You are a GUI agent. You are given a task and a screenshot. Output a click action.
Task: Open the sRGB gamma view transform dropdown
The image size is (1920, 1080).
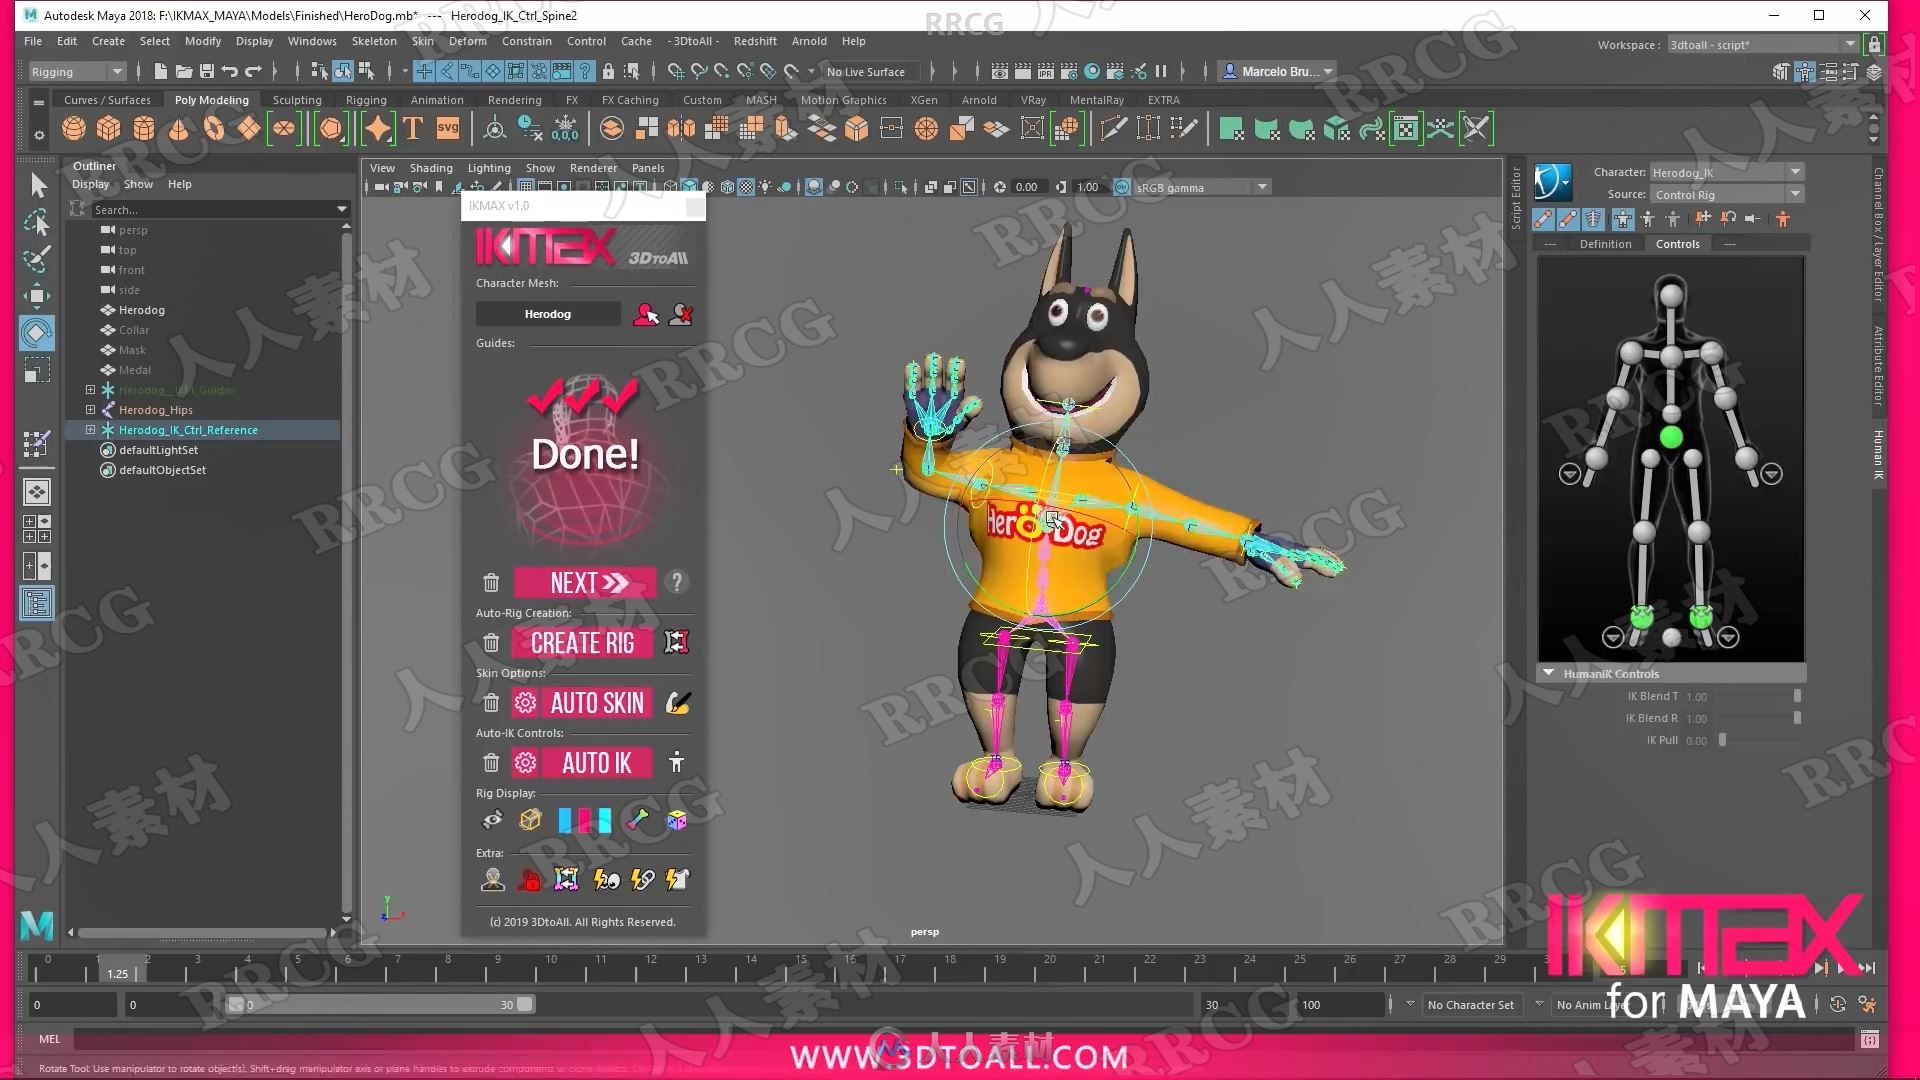pos(1201,187)
